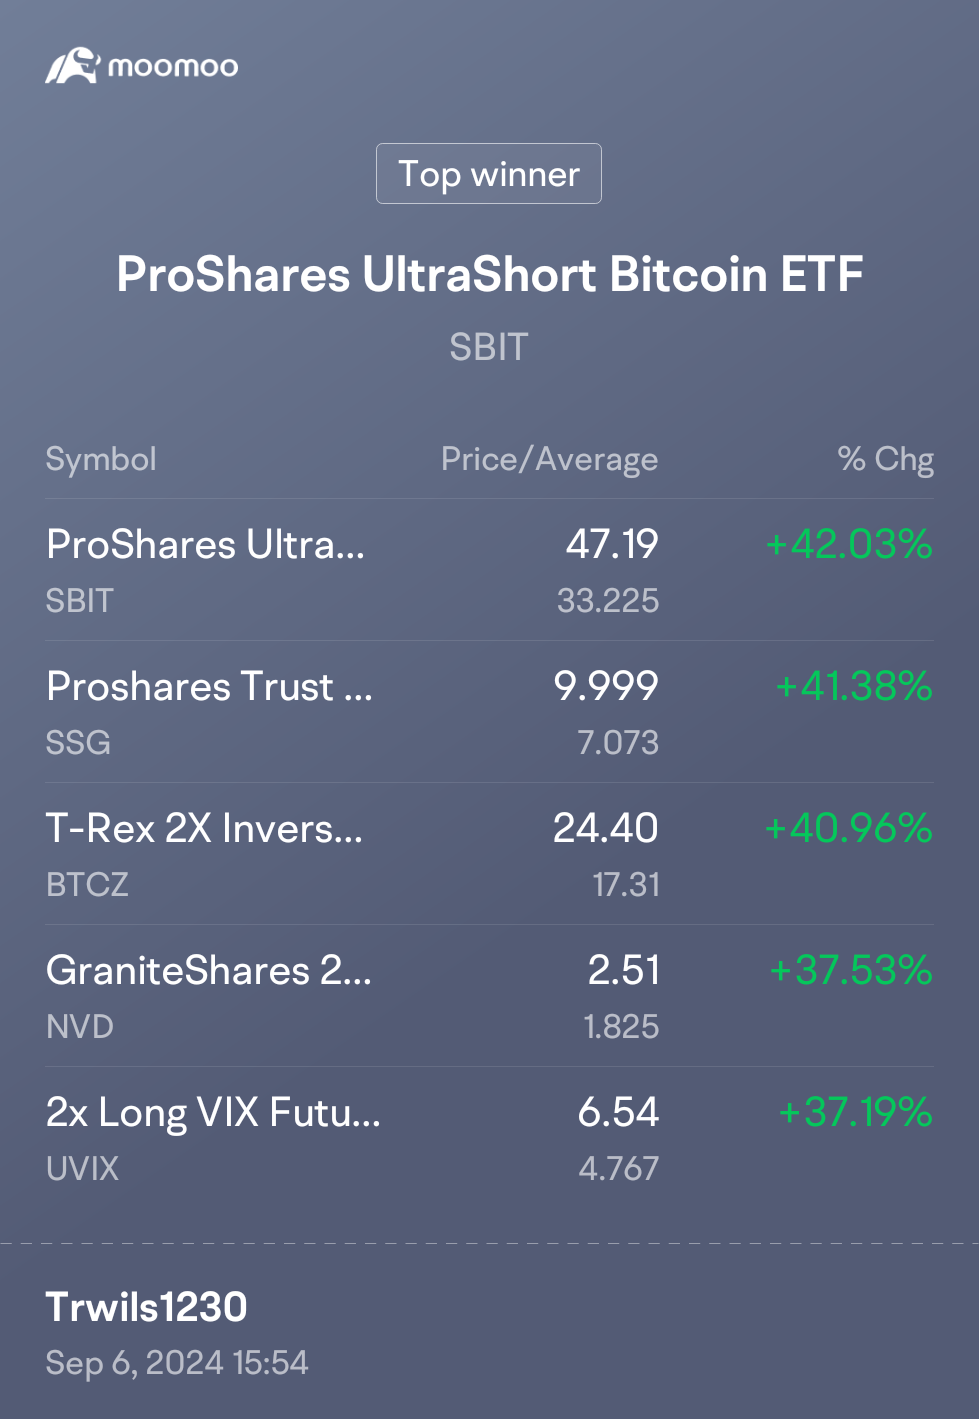Click the +41.38% change for SSG

pyautogui.click(x=854, y=686)
